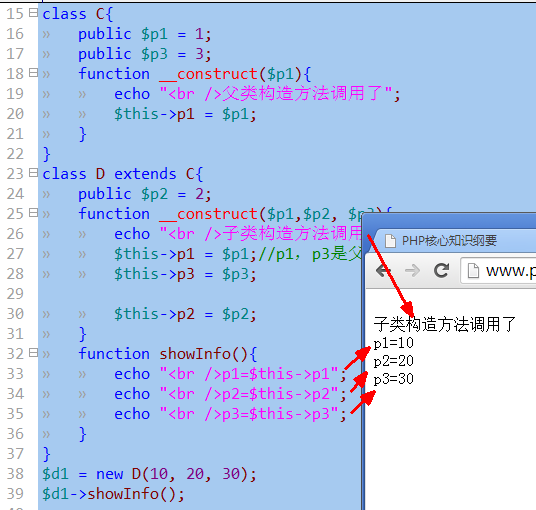
Task: Click line number 22 in the gutter
Action: (x=15, y=154)
